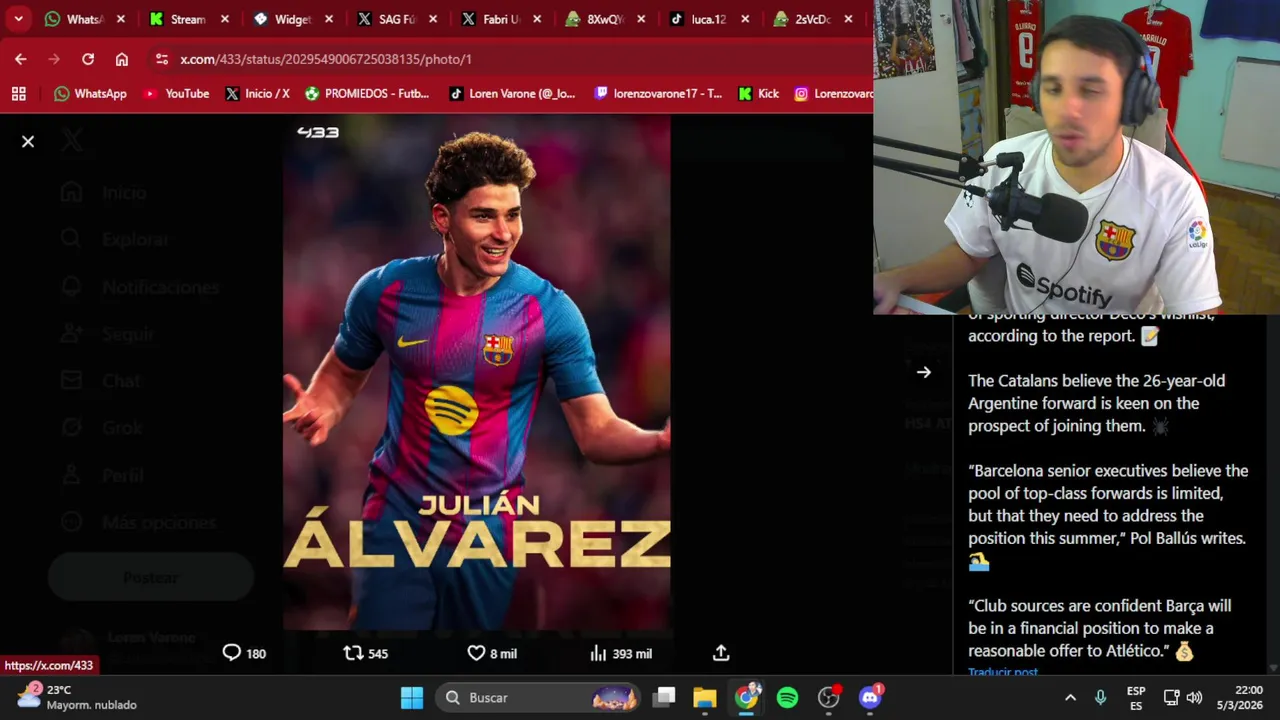Close the luca.12 tab
1280x720 pixels.
point(745,19)
